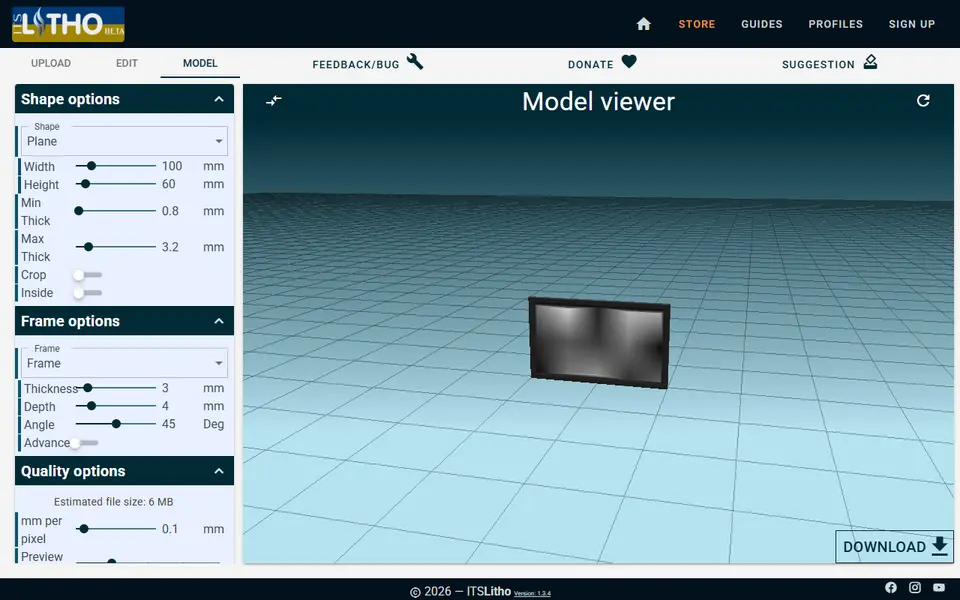Open the Store menu item
The image size is (960, 600).
pos(697,24)
